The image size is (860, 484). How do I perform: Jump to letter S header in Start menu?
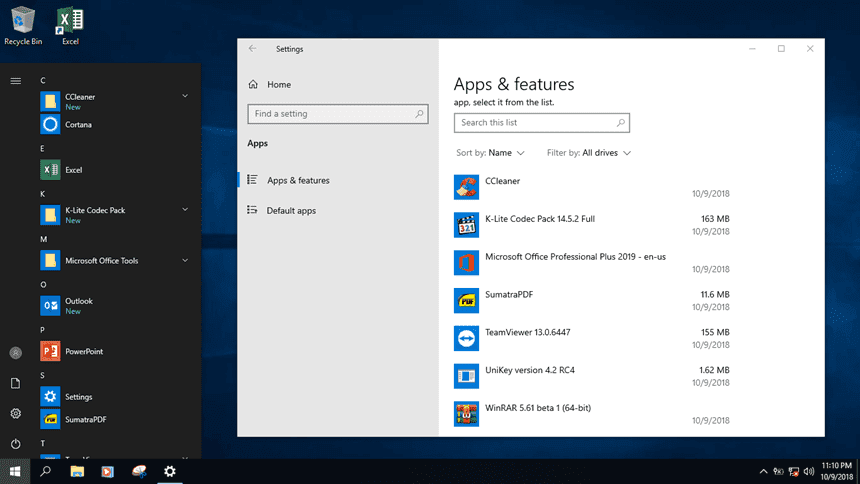point(42,375)
